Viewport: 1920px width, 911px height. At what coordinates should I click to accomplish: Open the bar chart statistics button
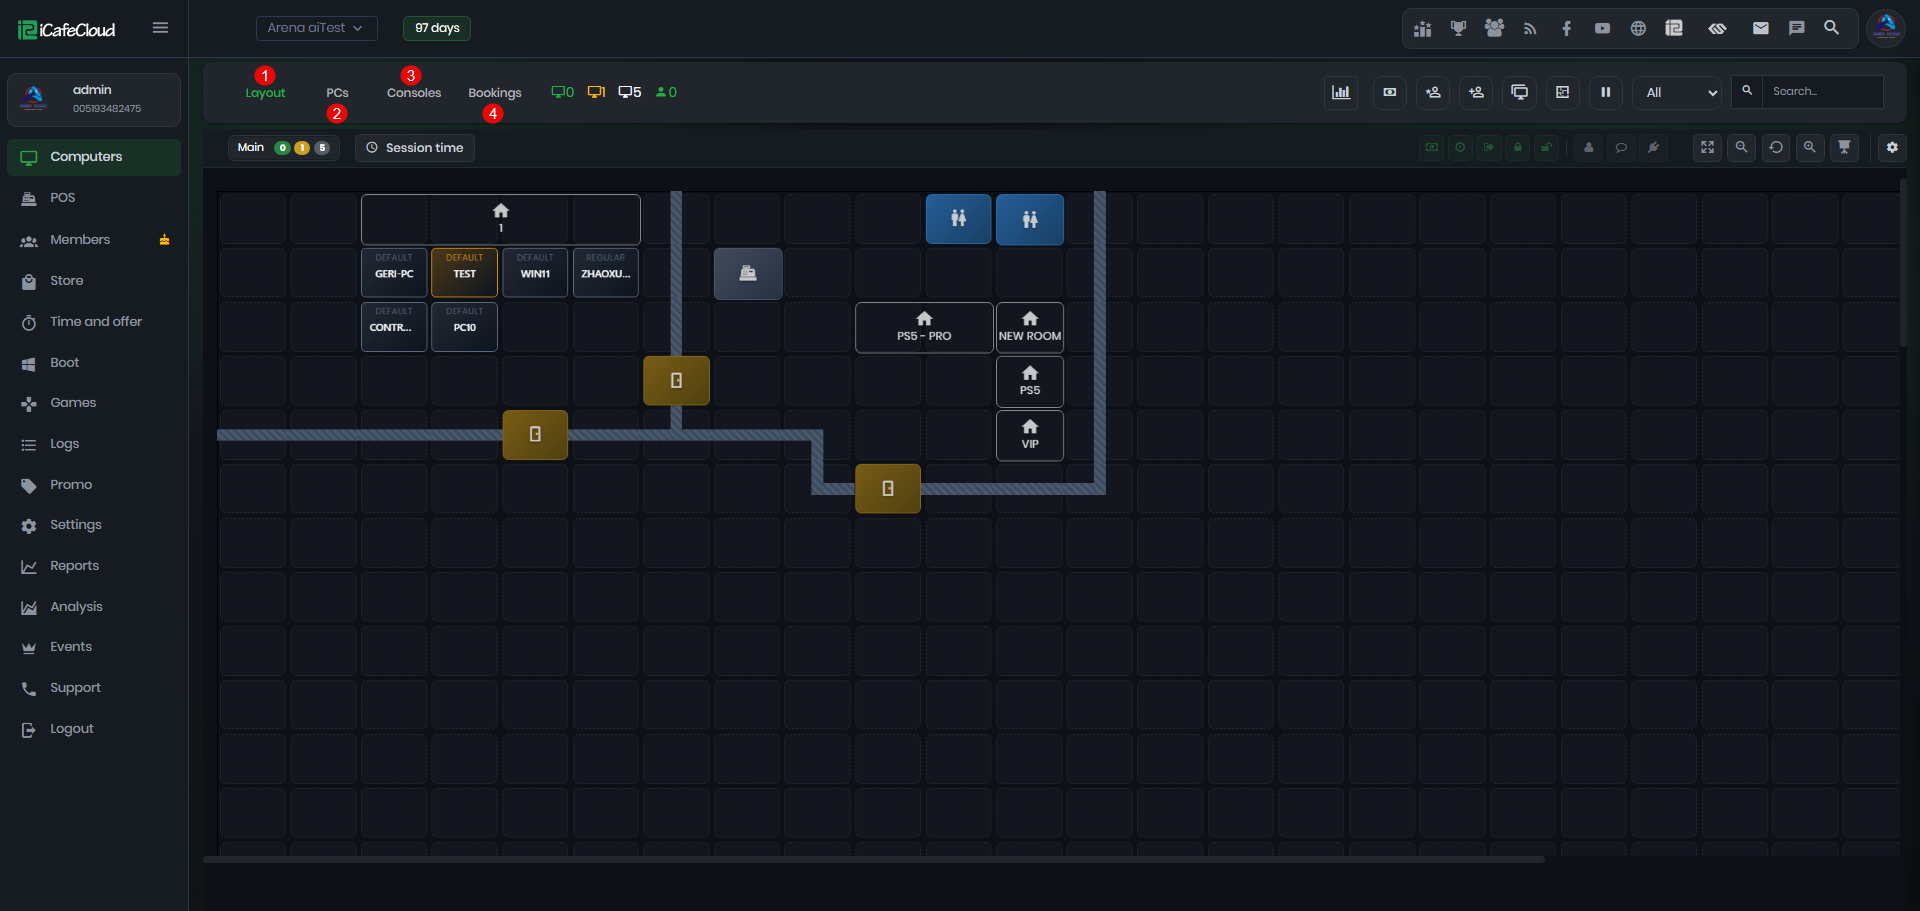point(1341,92)
